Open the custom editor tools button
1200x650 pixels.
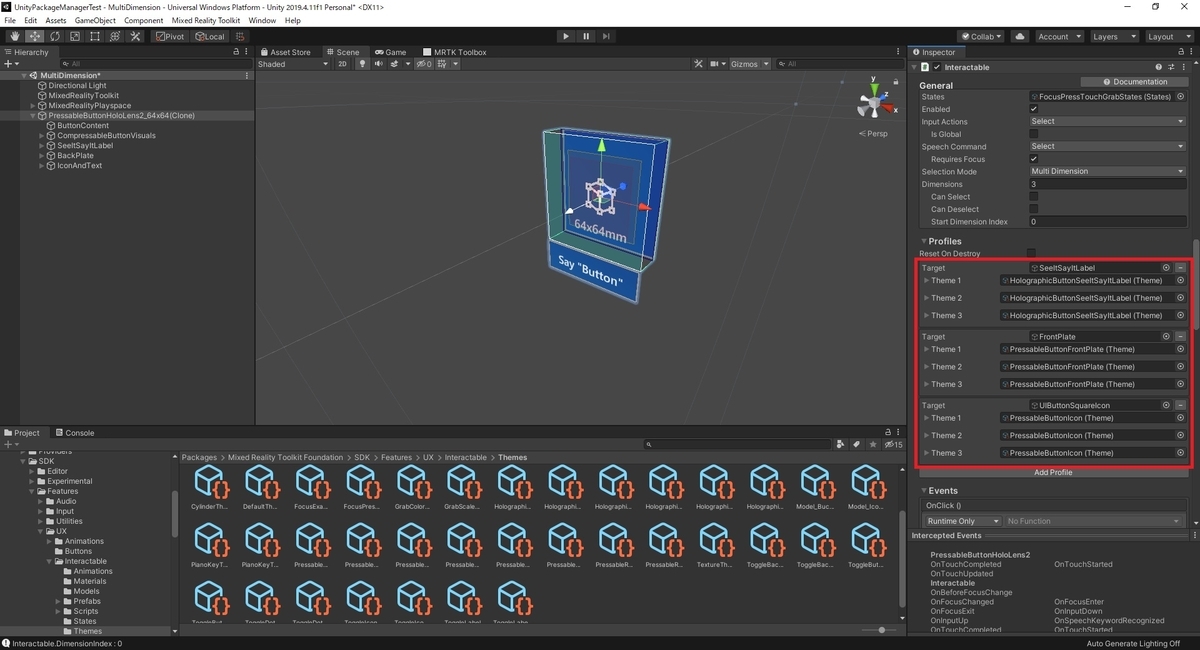pyautogui.click(x=135, y=36)
